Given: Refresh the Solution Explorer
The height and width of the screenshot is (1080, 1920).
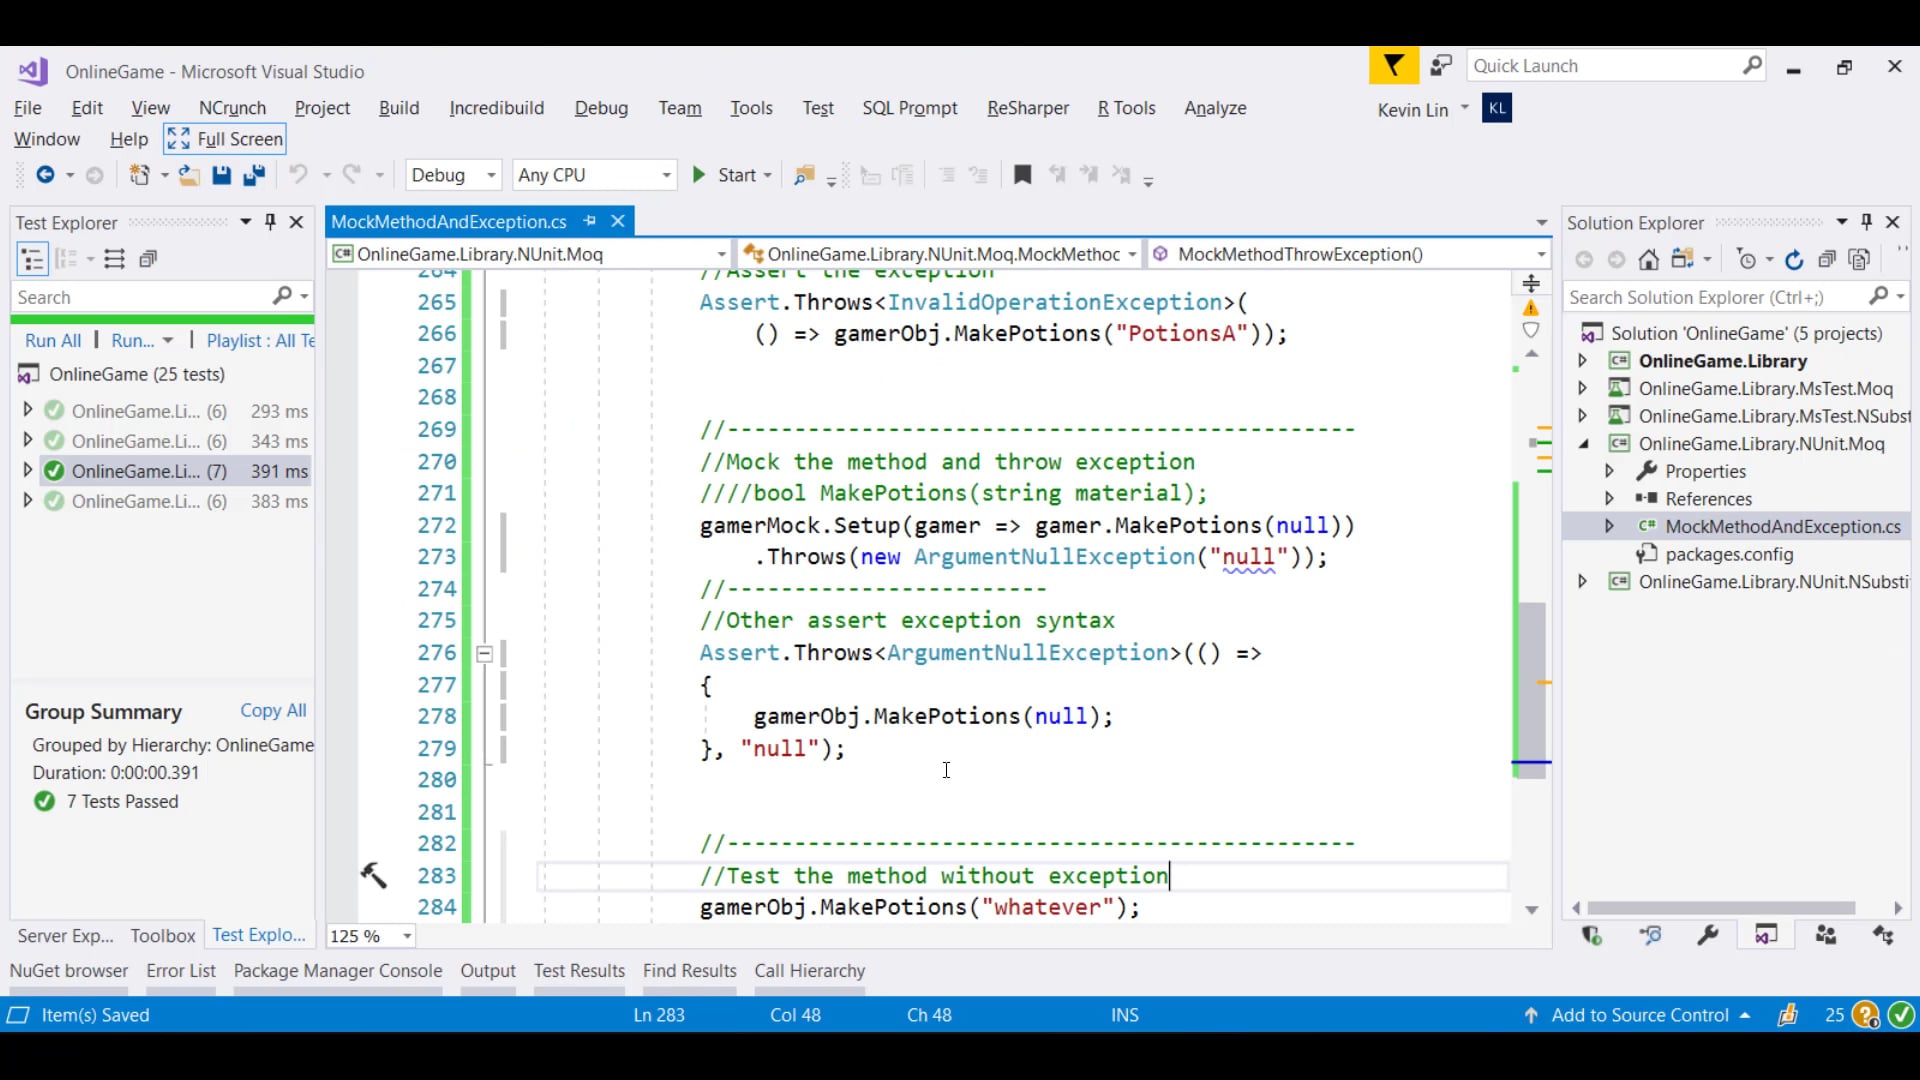Looking at the screenshot, I should click(1794, 260).
